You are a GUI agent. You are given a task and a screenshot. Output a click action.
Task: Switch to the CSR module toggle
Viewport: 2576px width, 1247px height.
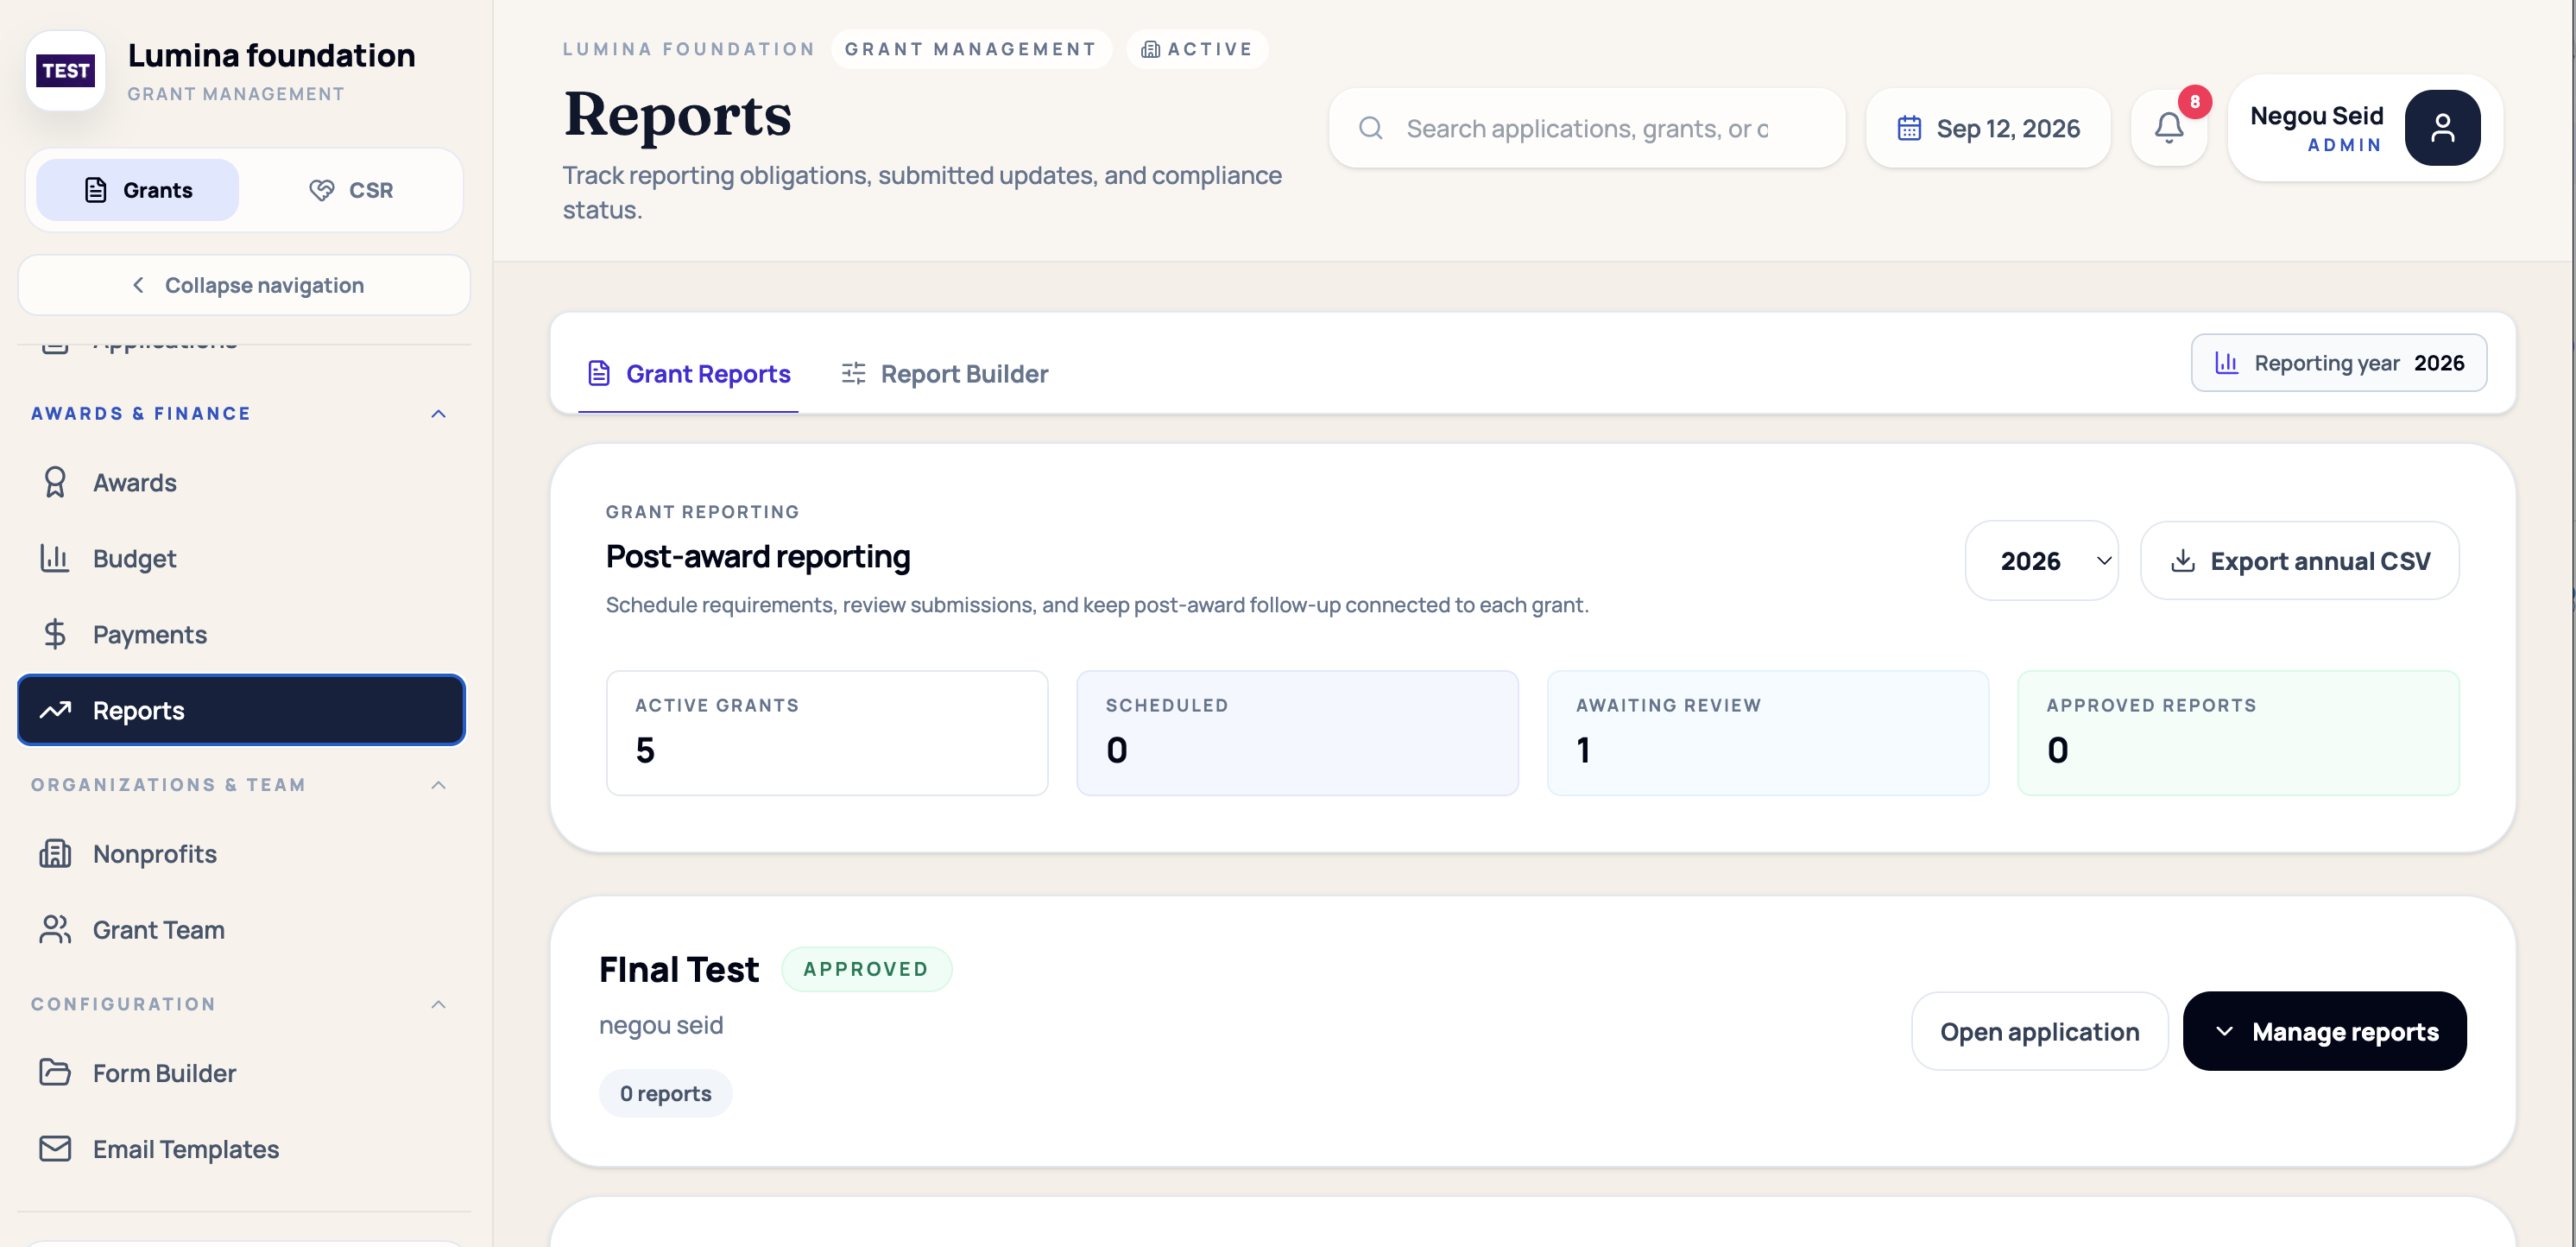tap(350, 190)
